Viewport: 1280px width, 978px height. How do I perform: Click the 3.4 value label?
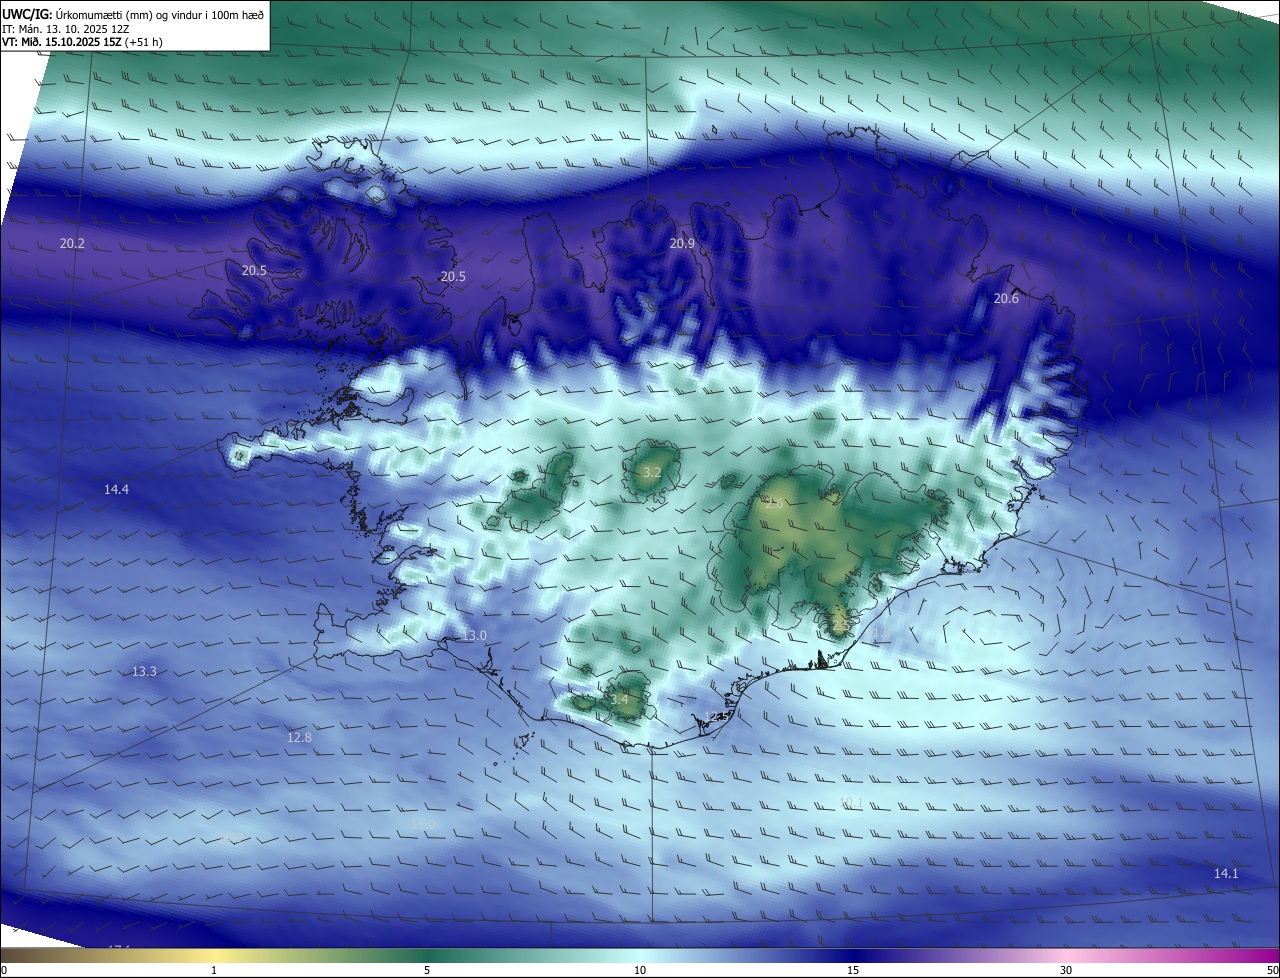(x=619, y=700)
